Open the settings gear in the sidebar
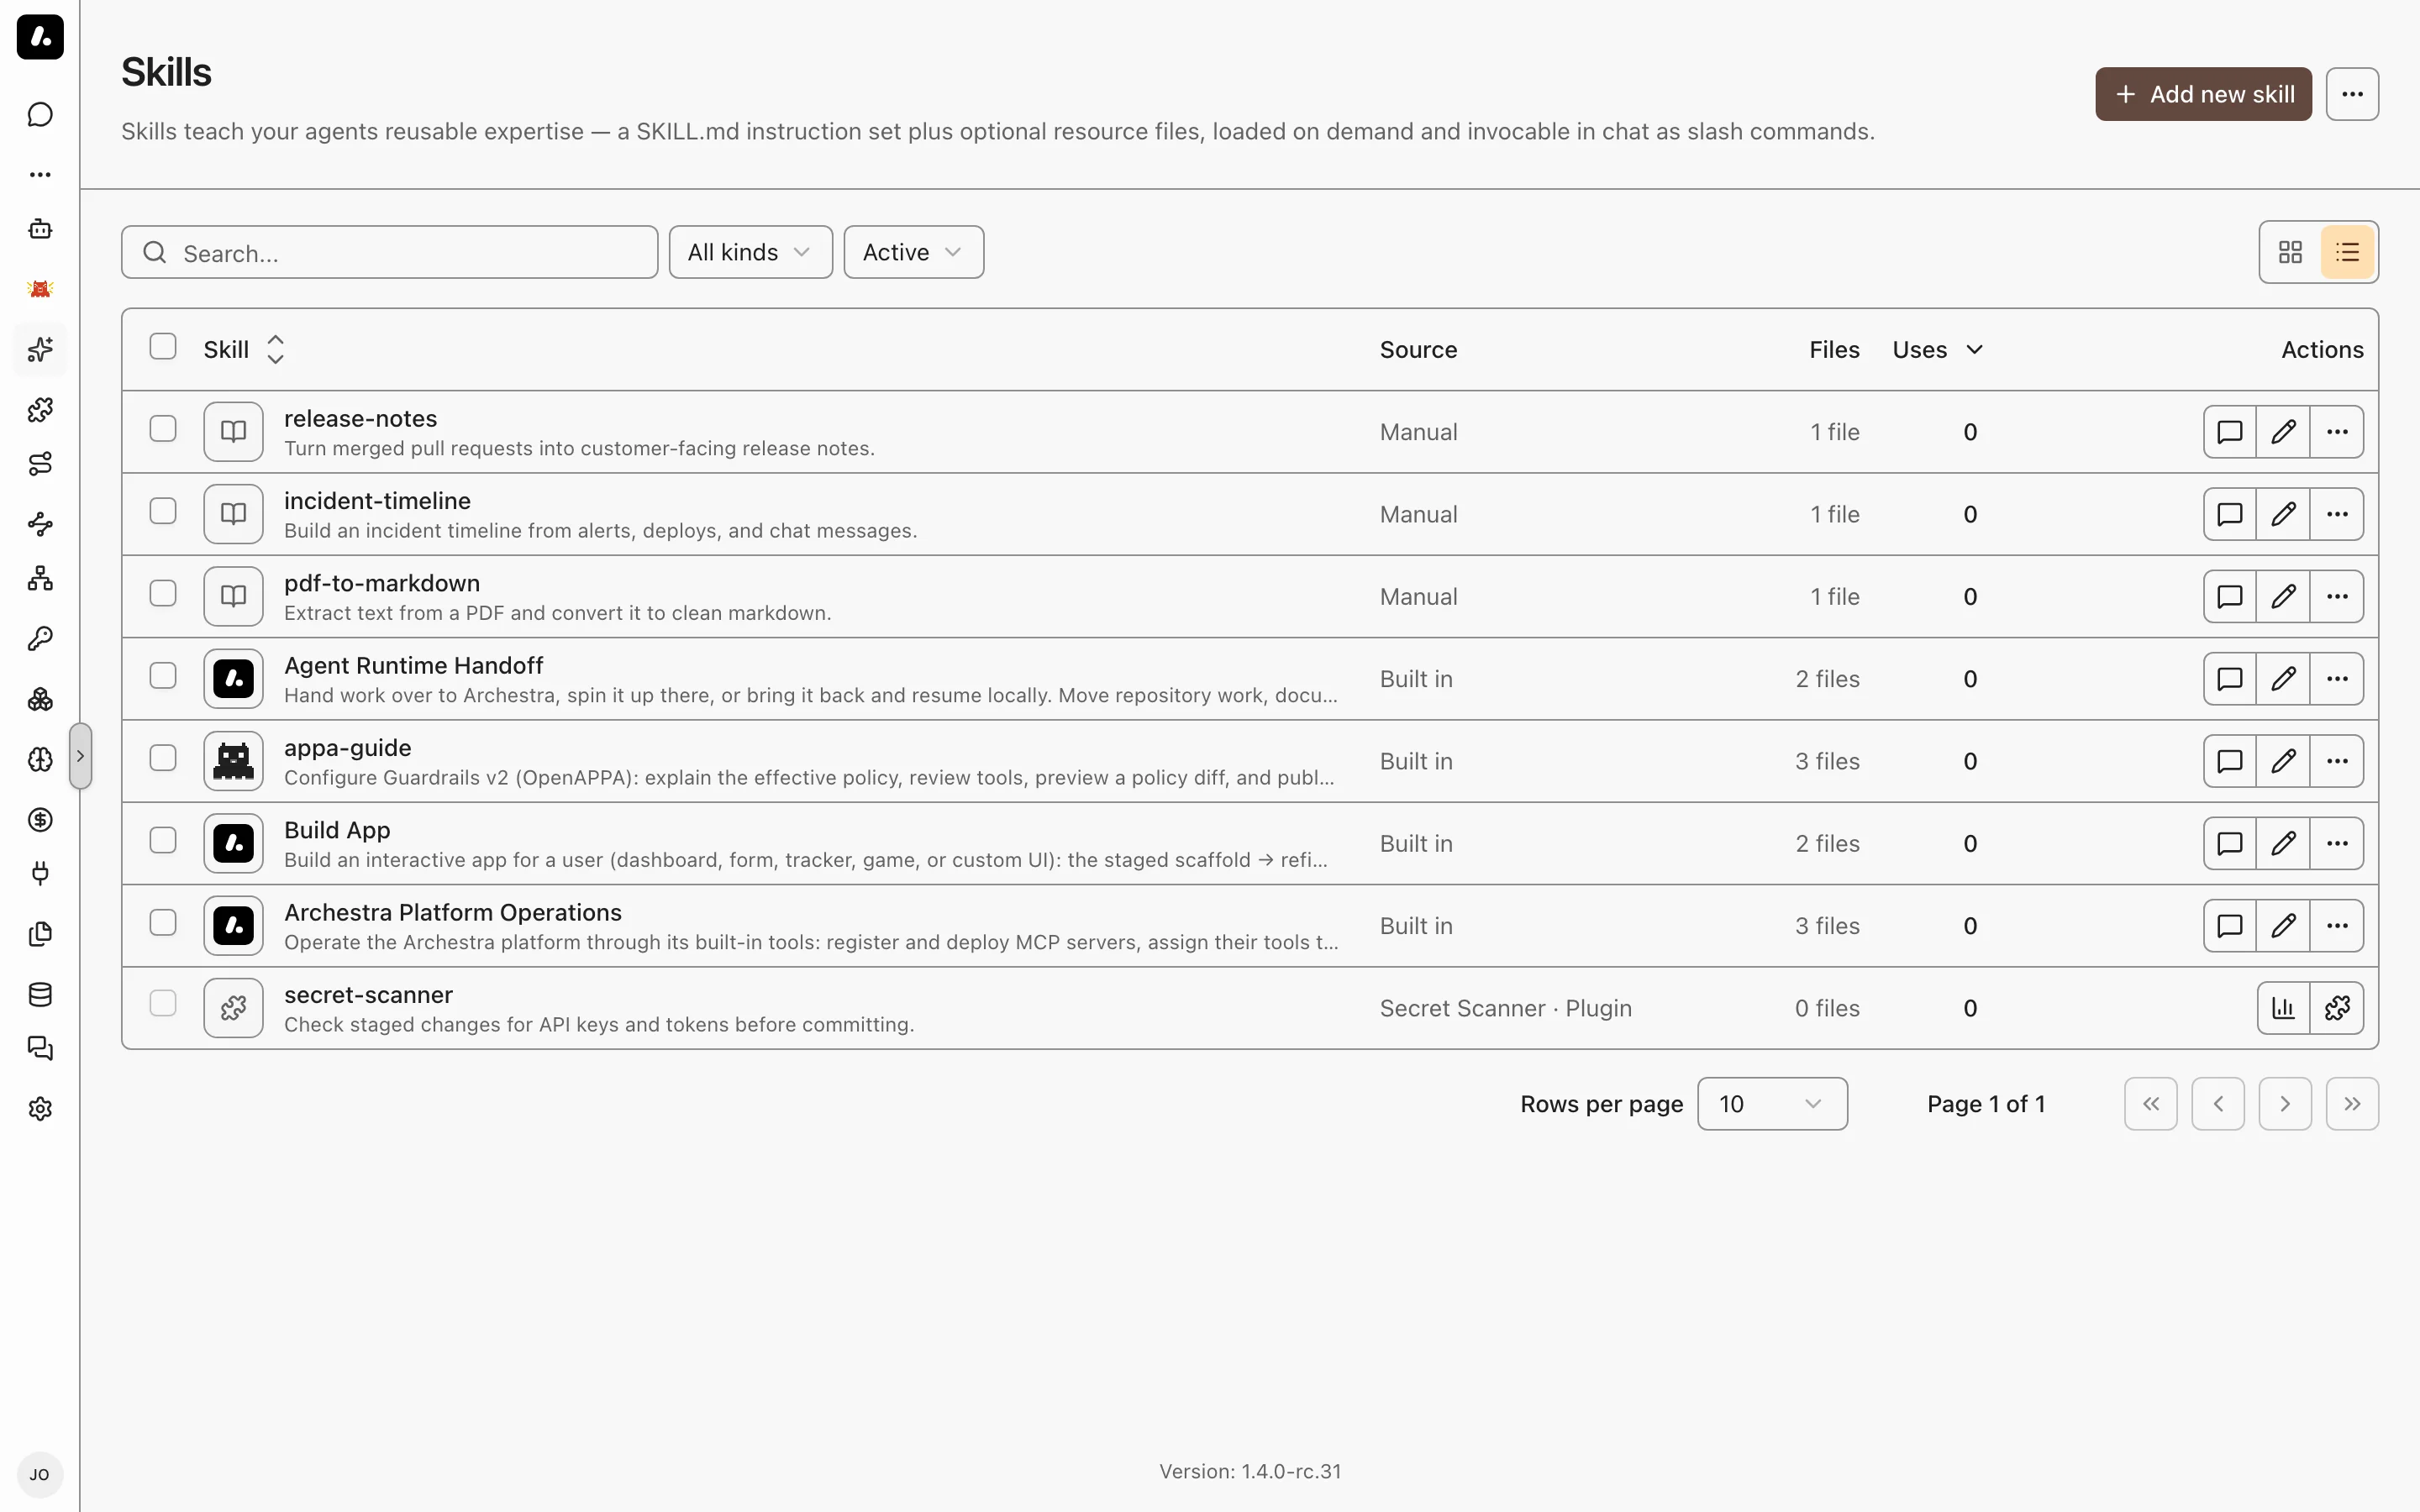This screenshot has width=2420, height=1512. pos(40,1108)
